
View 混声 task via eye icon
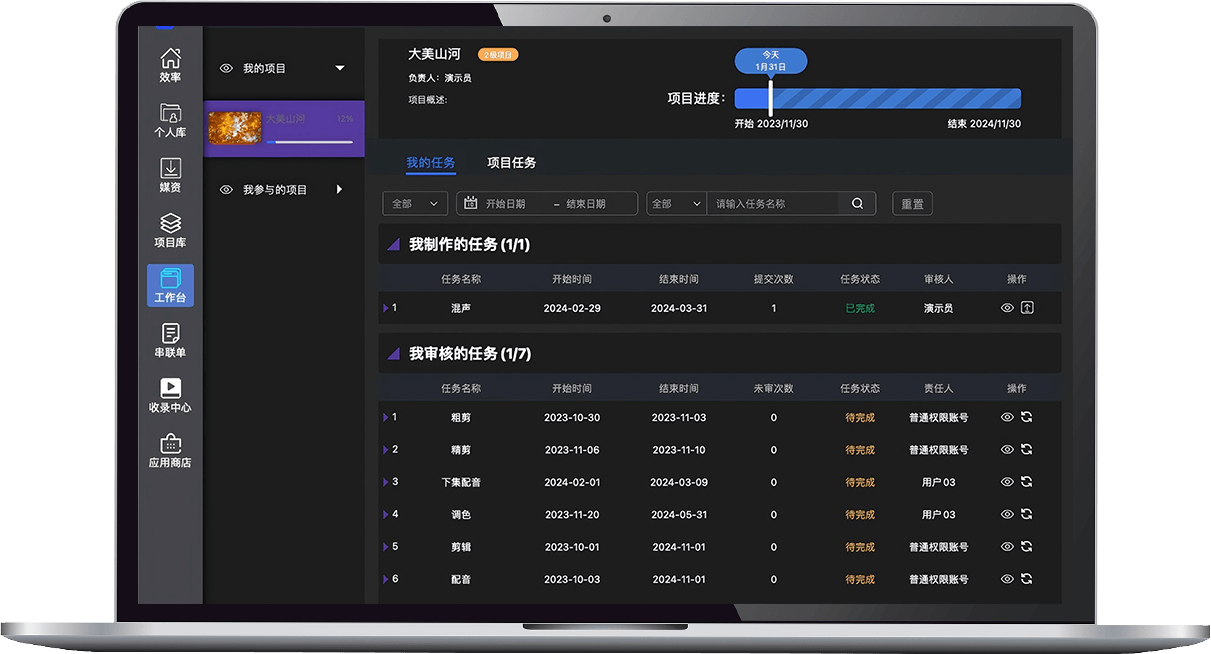1007,308
